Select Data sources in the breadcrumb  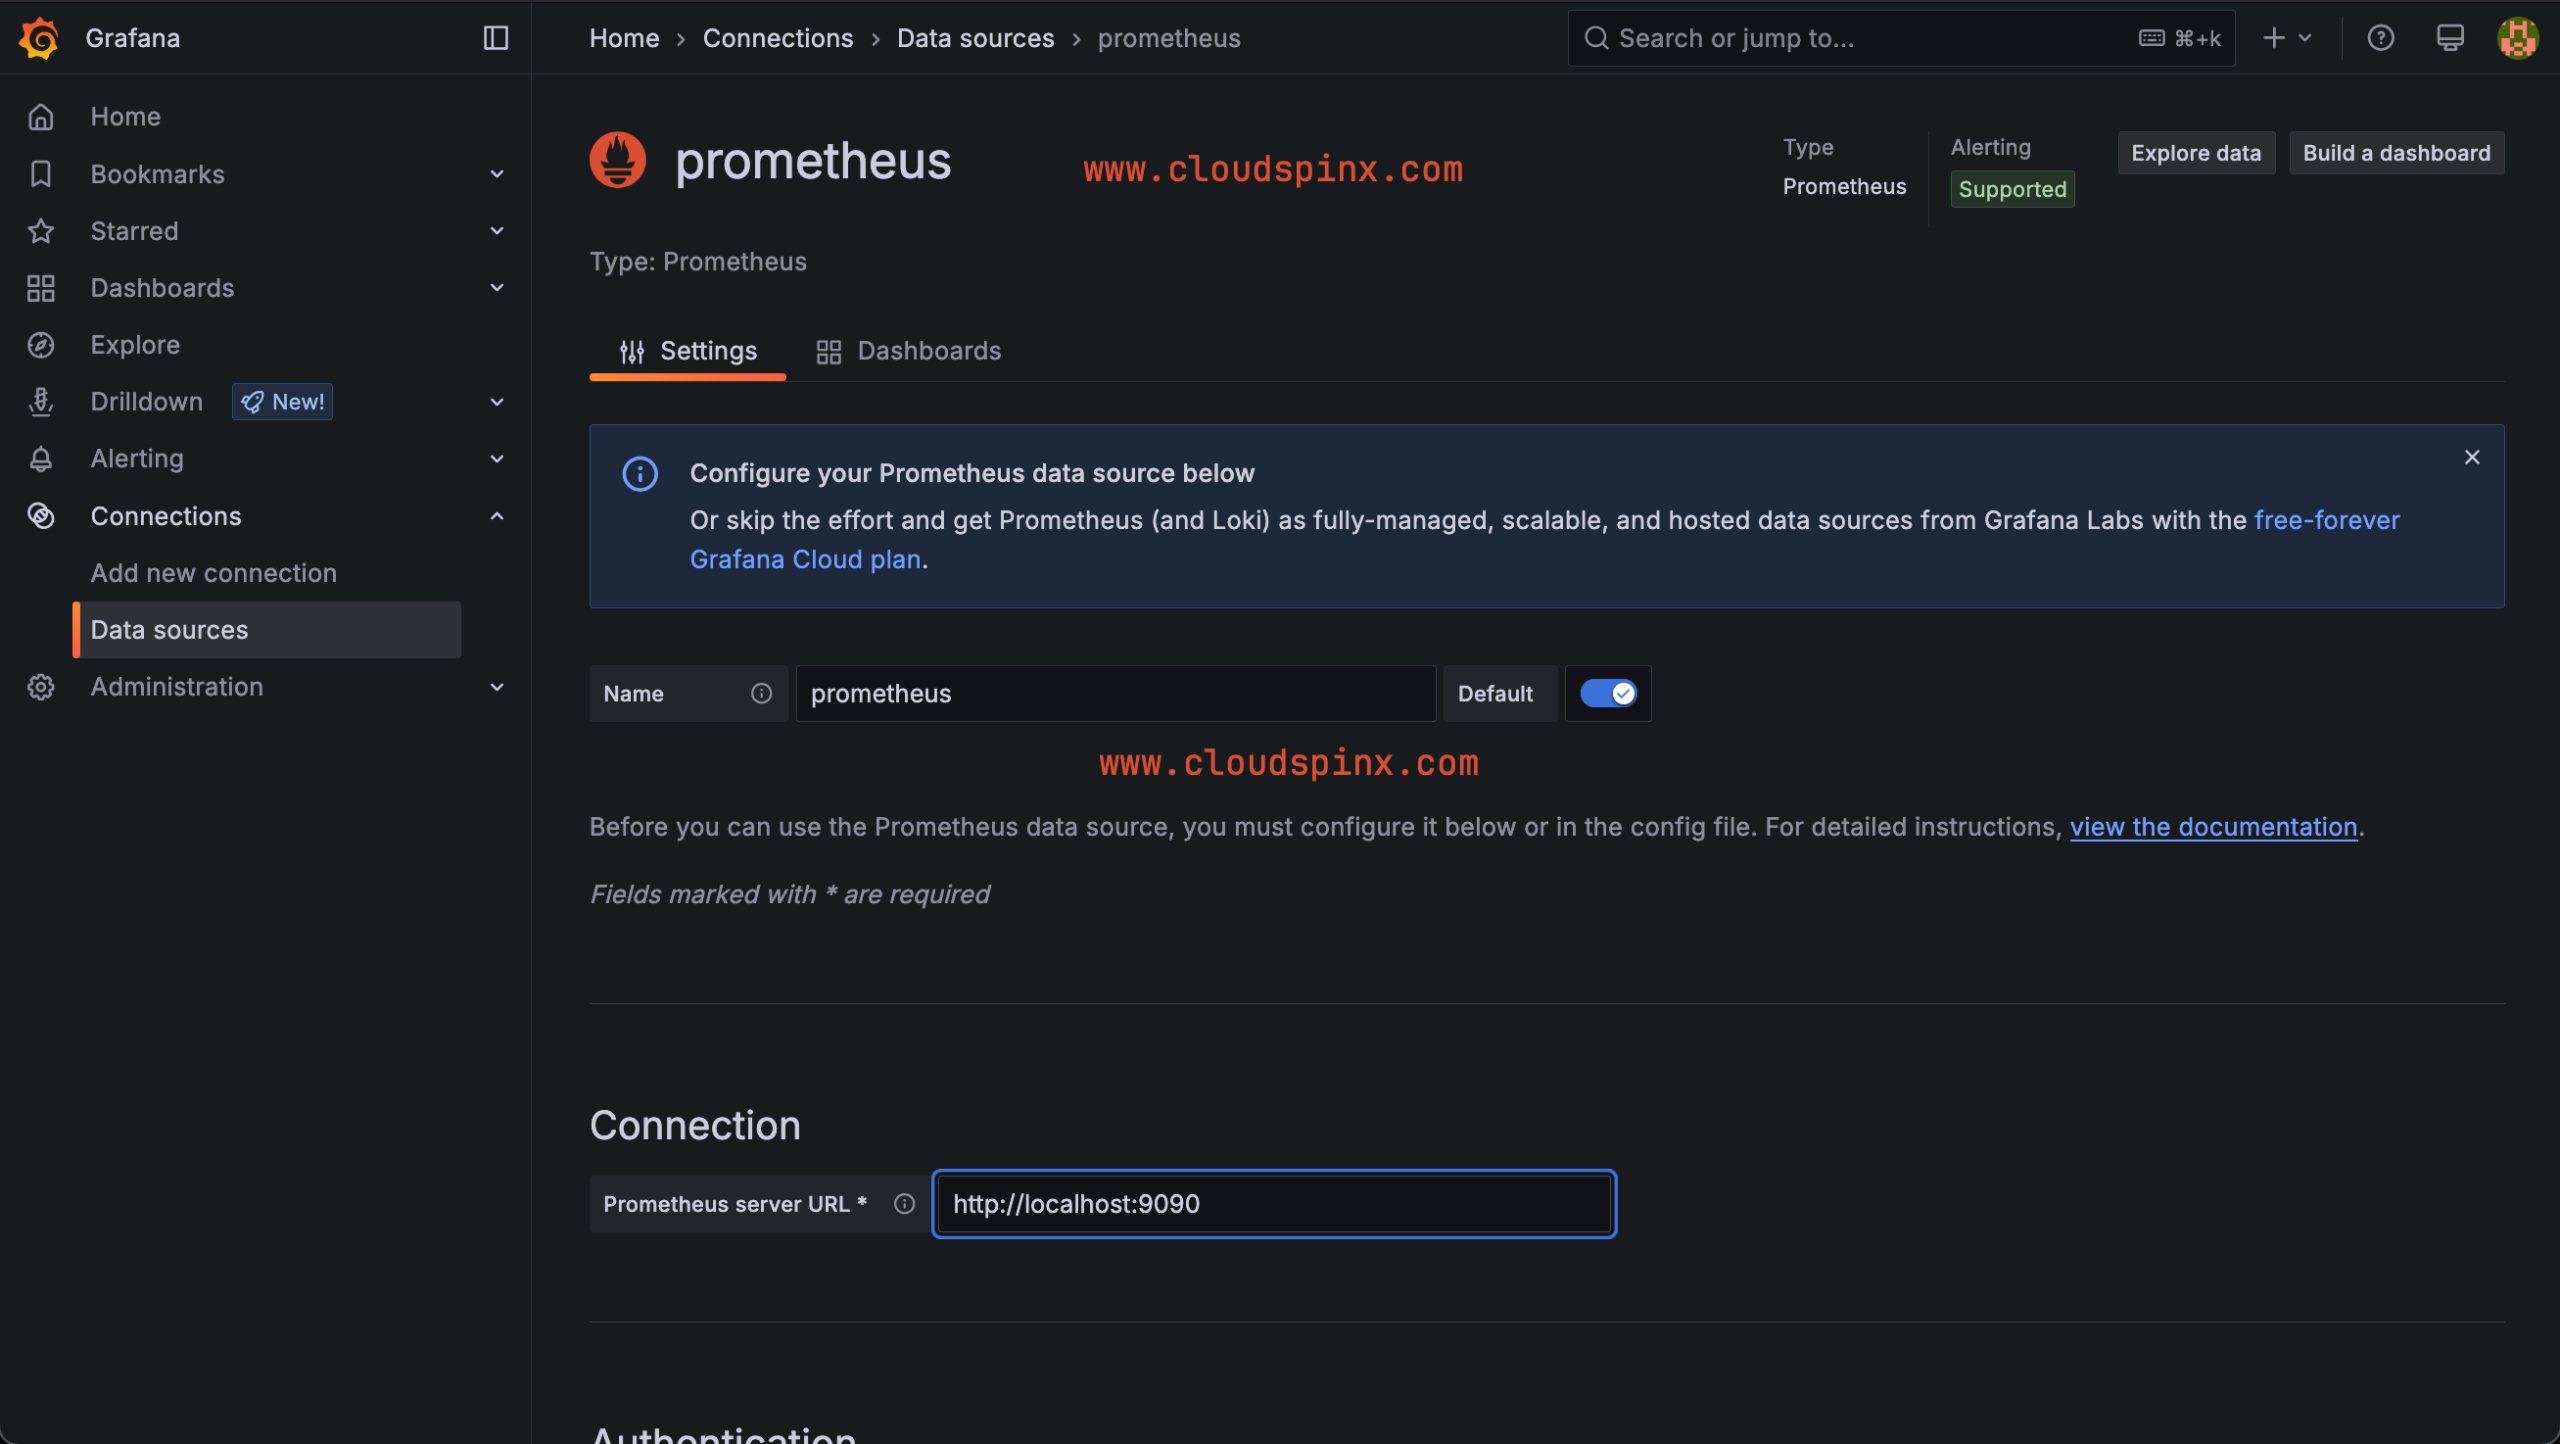click(975, 38)
